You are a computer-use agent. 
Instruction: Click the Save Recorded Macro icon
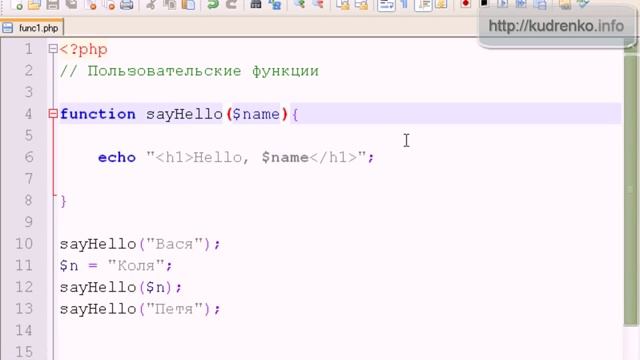pyautogui.click(x=540, y=4)
